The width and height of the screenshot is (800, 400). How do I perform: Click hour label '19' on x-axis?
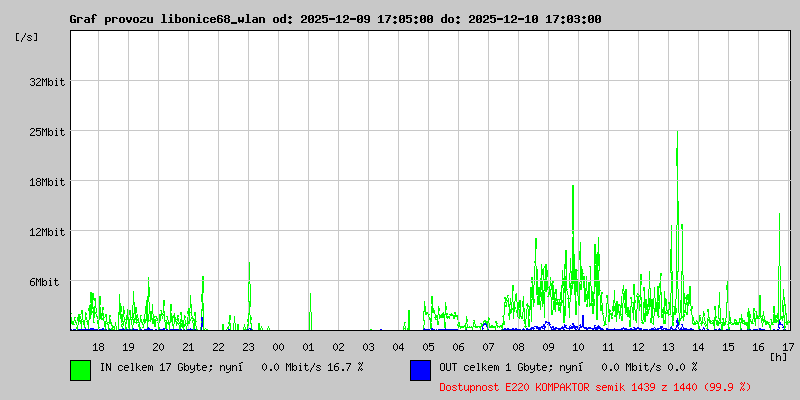click(129, 347)
